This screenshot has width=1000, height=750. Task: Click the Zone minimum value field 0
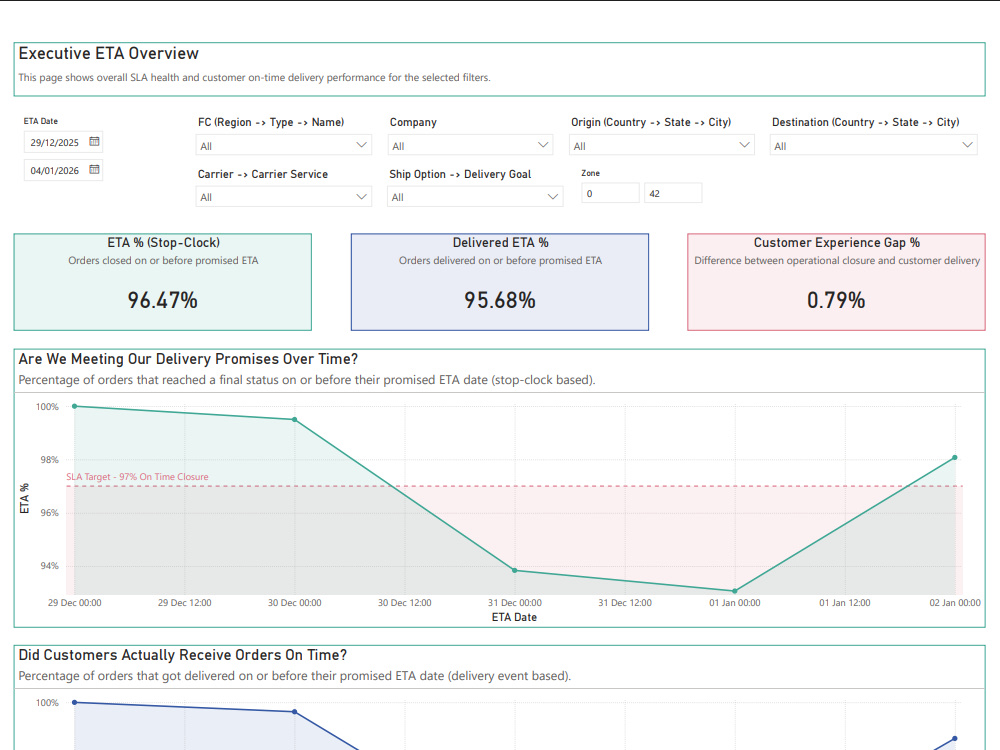point(610,193)
